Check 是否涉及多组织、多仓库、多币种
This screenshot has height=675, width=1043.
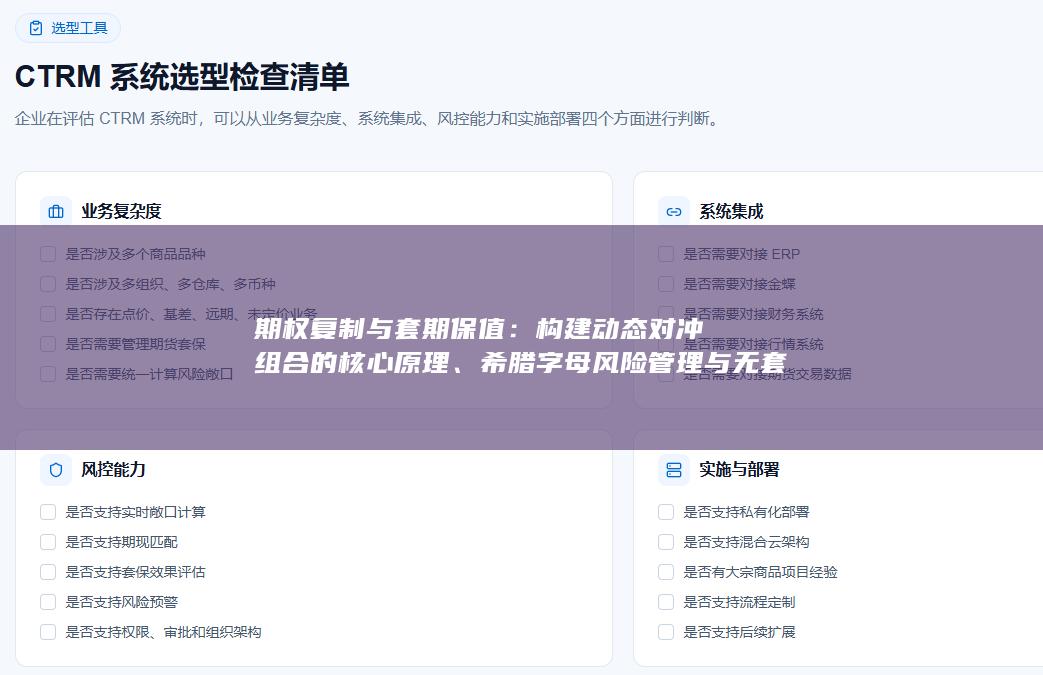click(48, 284)
